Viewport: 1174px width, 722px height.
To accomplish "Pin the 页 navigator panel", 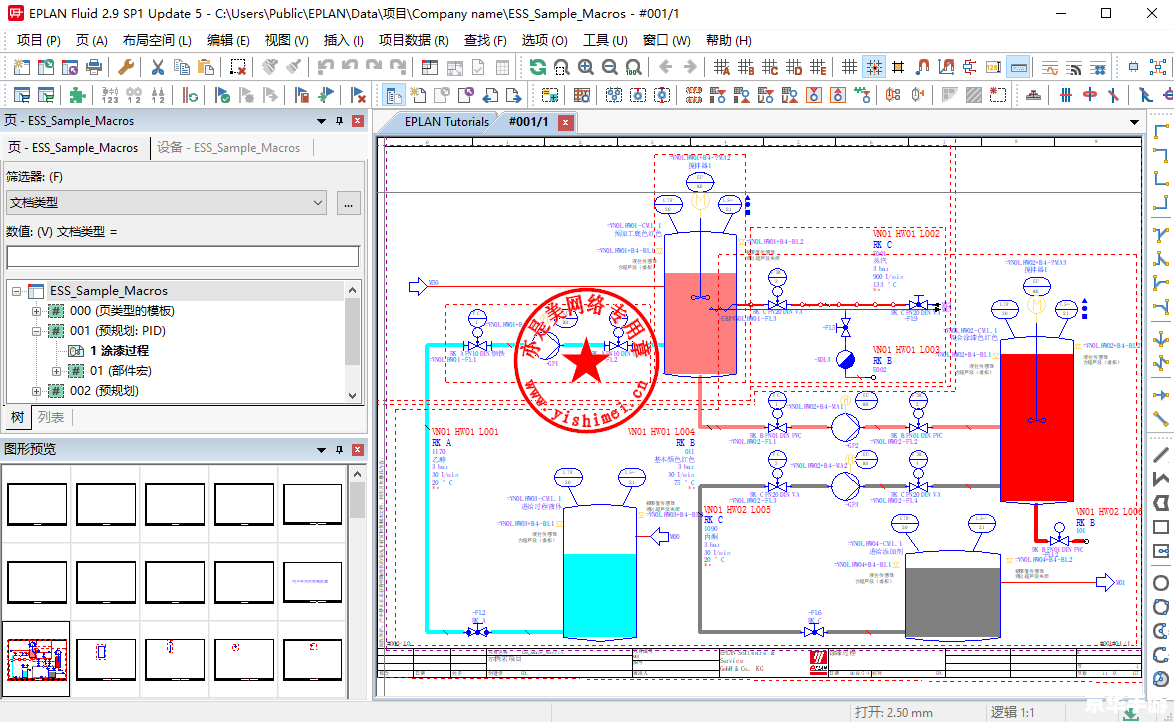I will (x=339, y=121).
